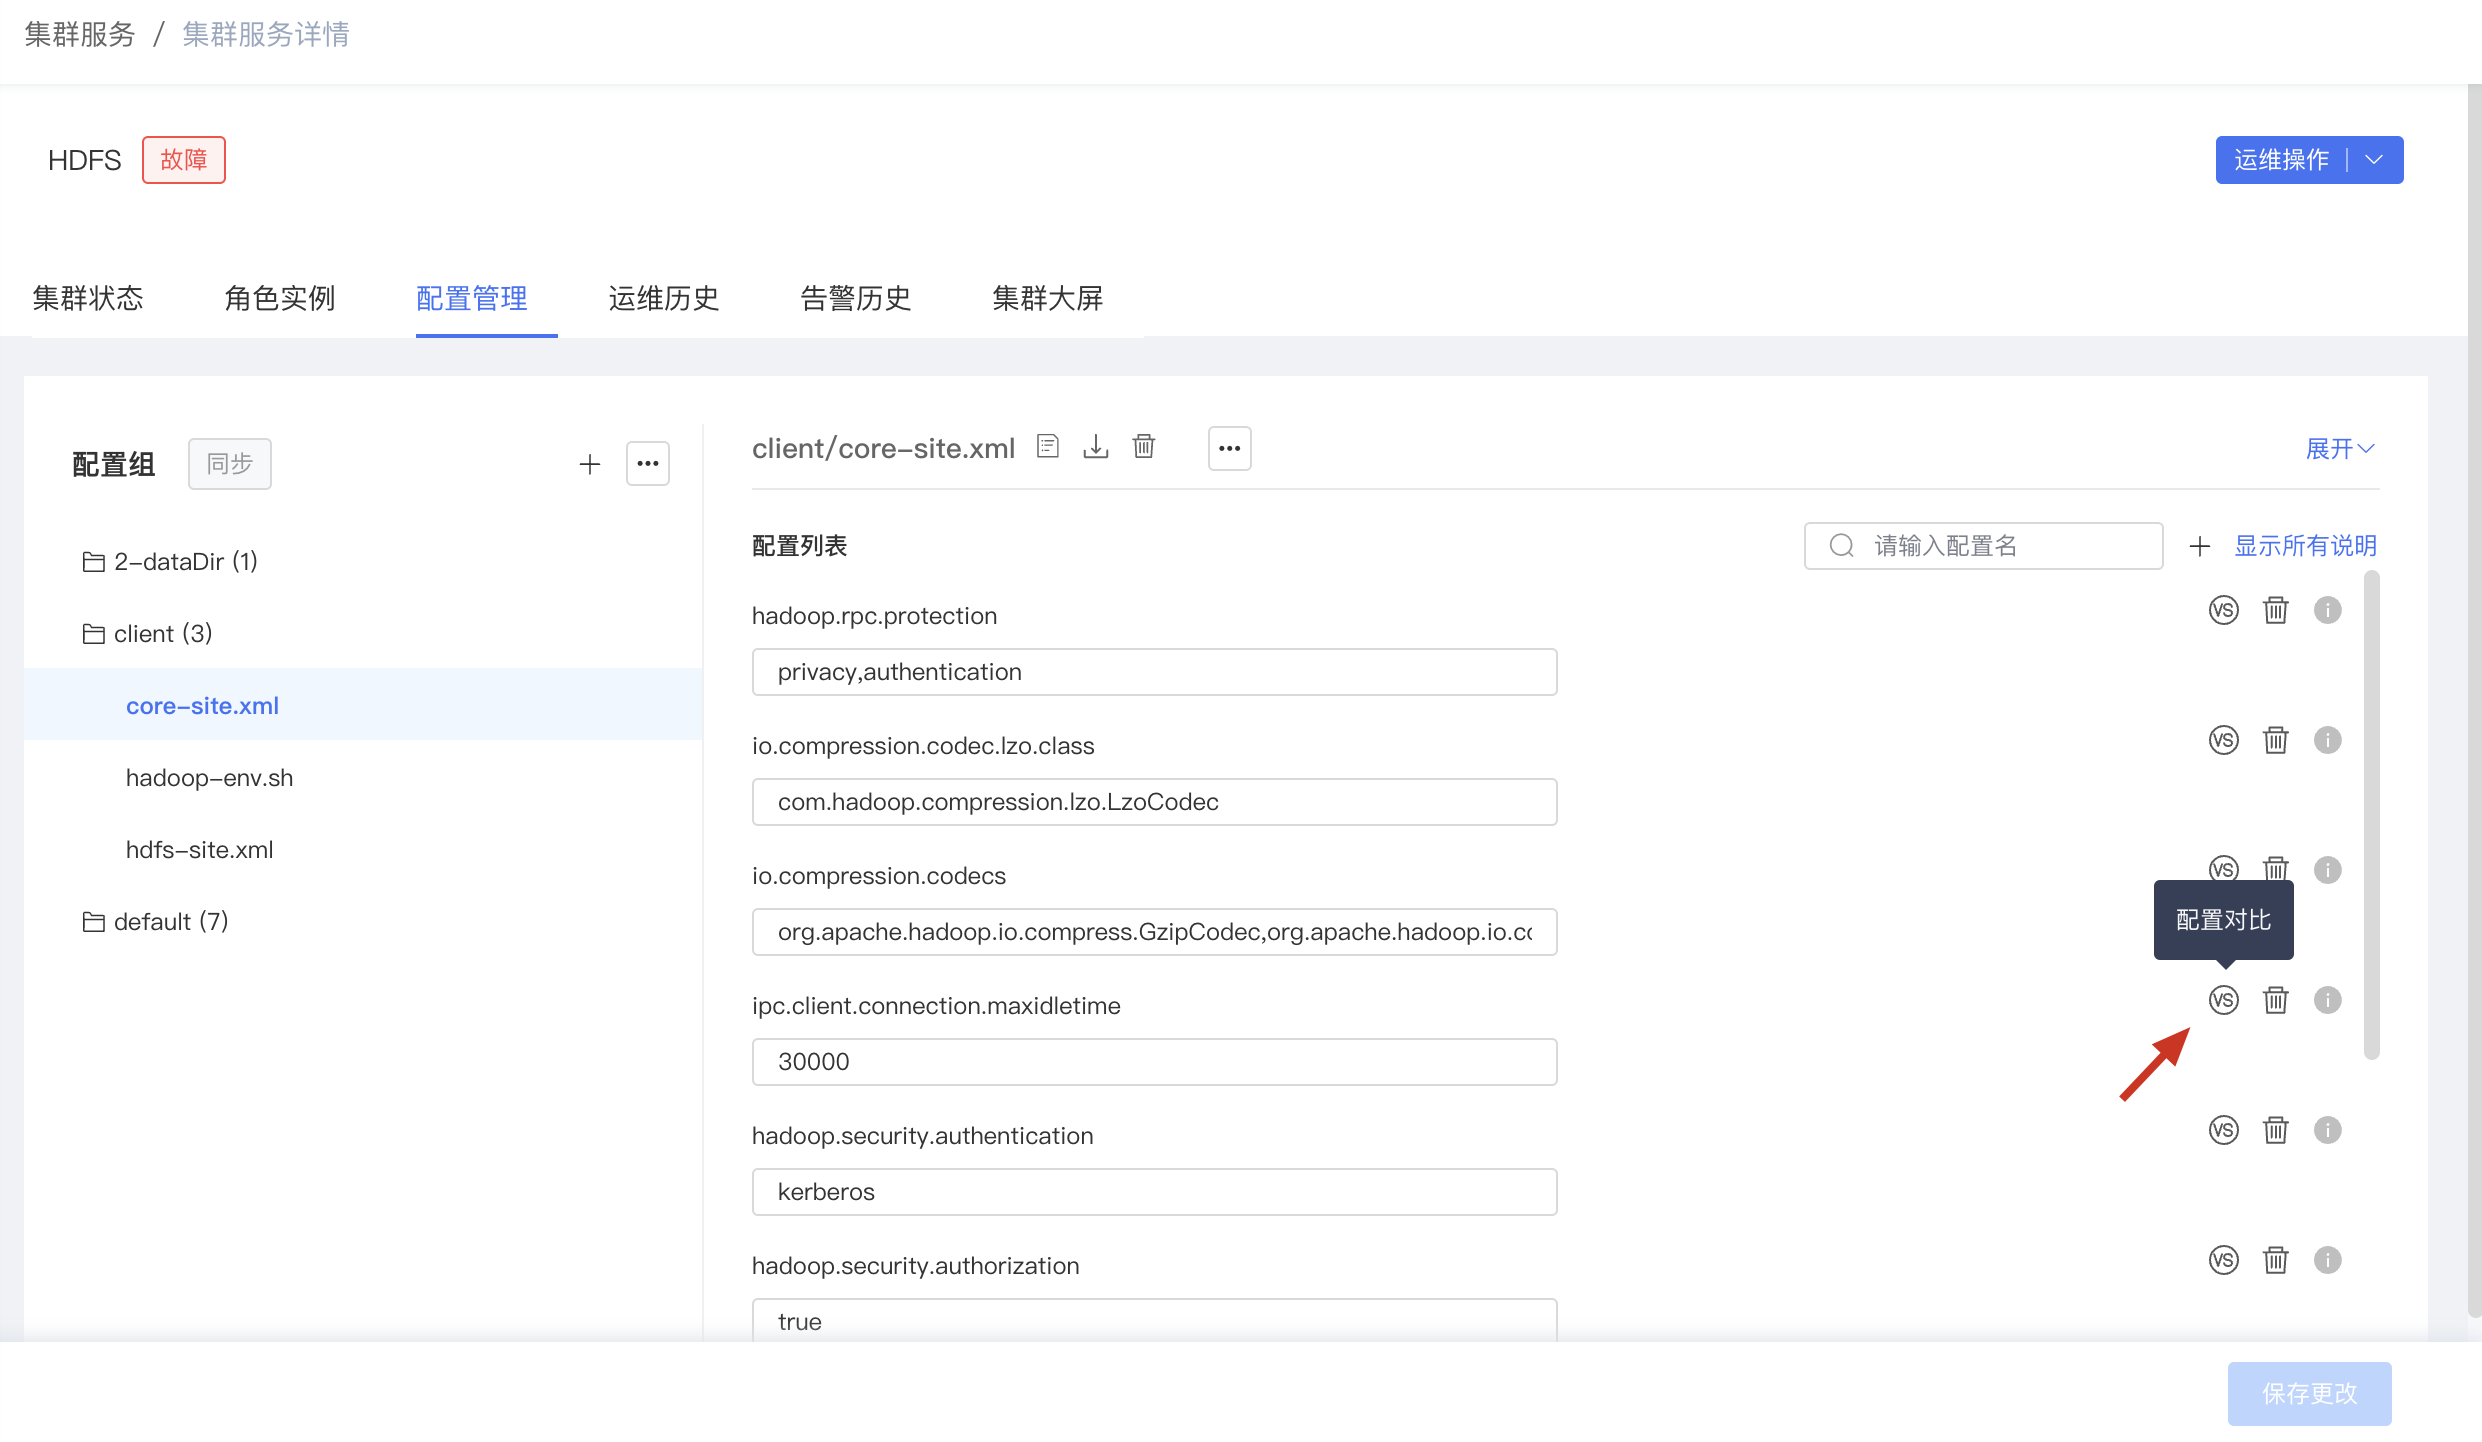Open the document preview icon beside core-site.xml
This screenshot has height=1442, width=2482.
1047,446
